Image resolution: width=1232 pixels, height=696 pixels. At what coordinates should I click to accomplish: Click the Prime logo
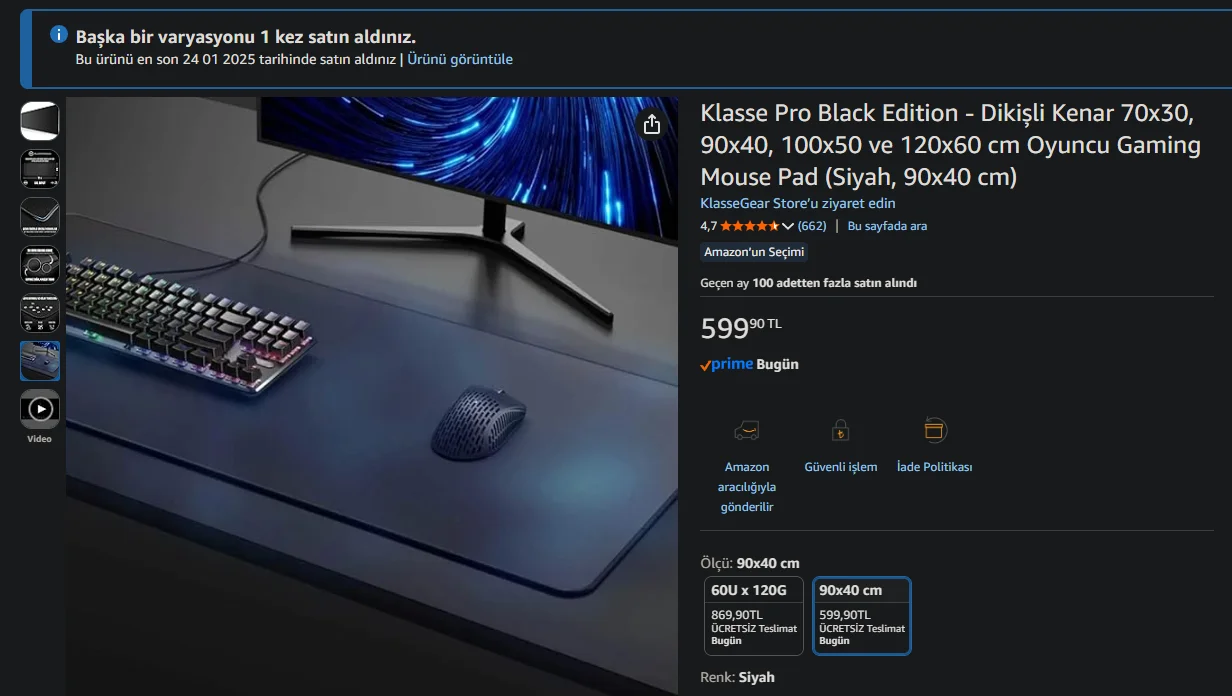click(726, 364)
